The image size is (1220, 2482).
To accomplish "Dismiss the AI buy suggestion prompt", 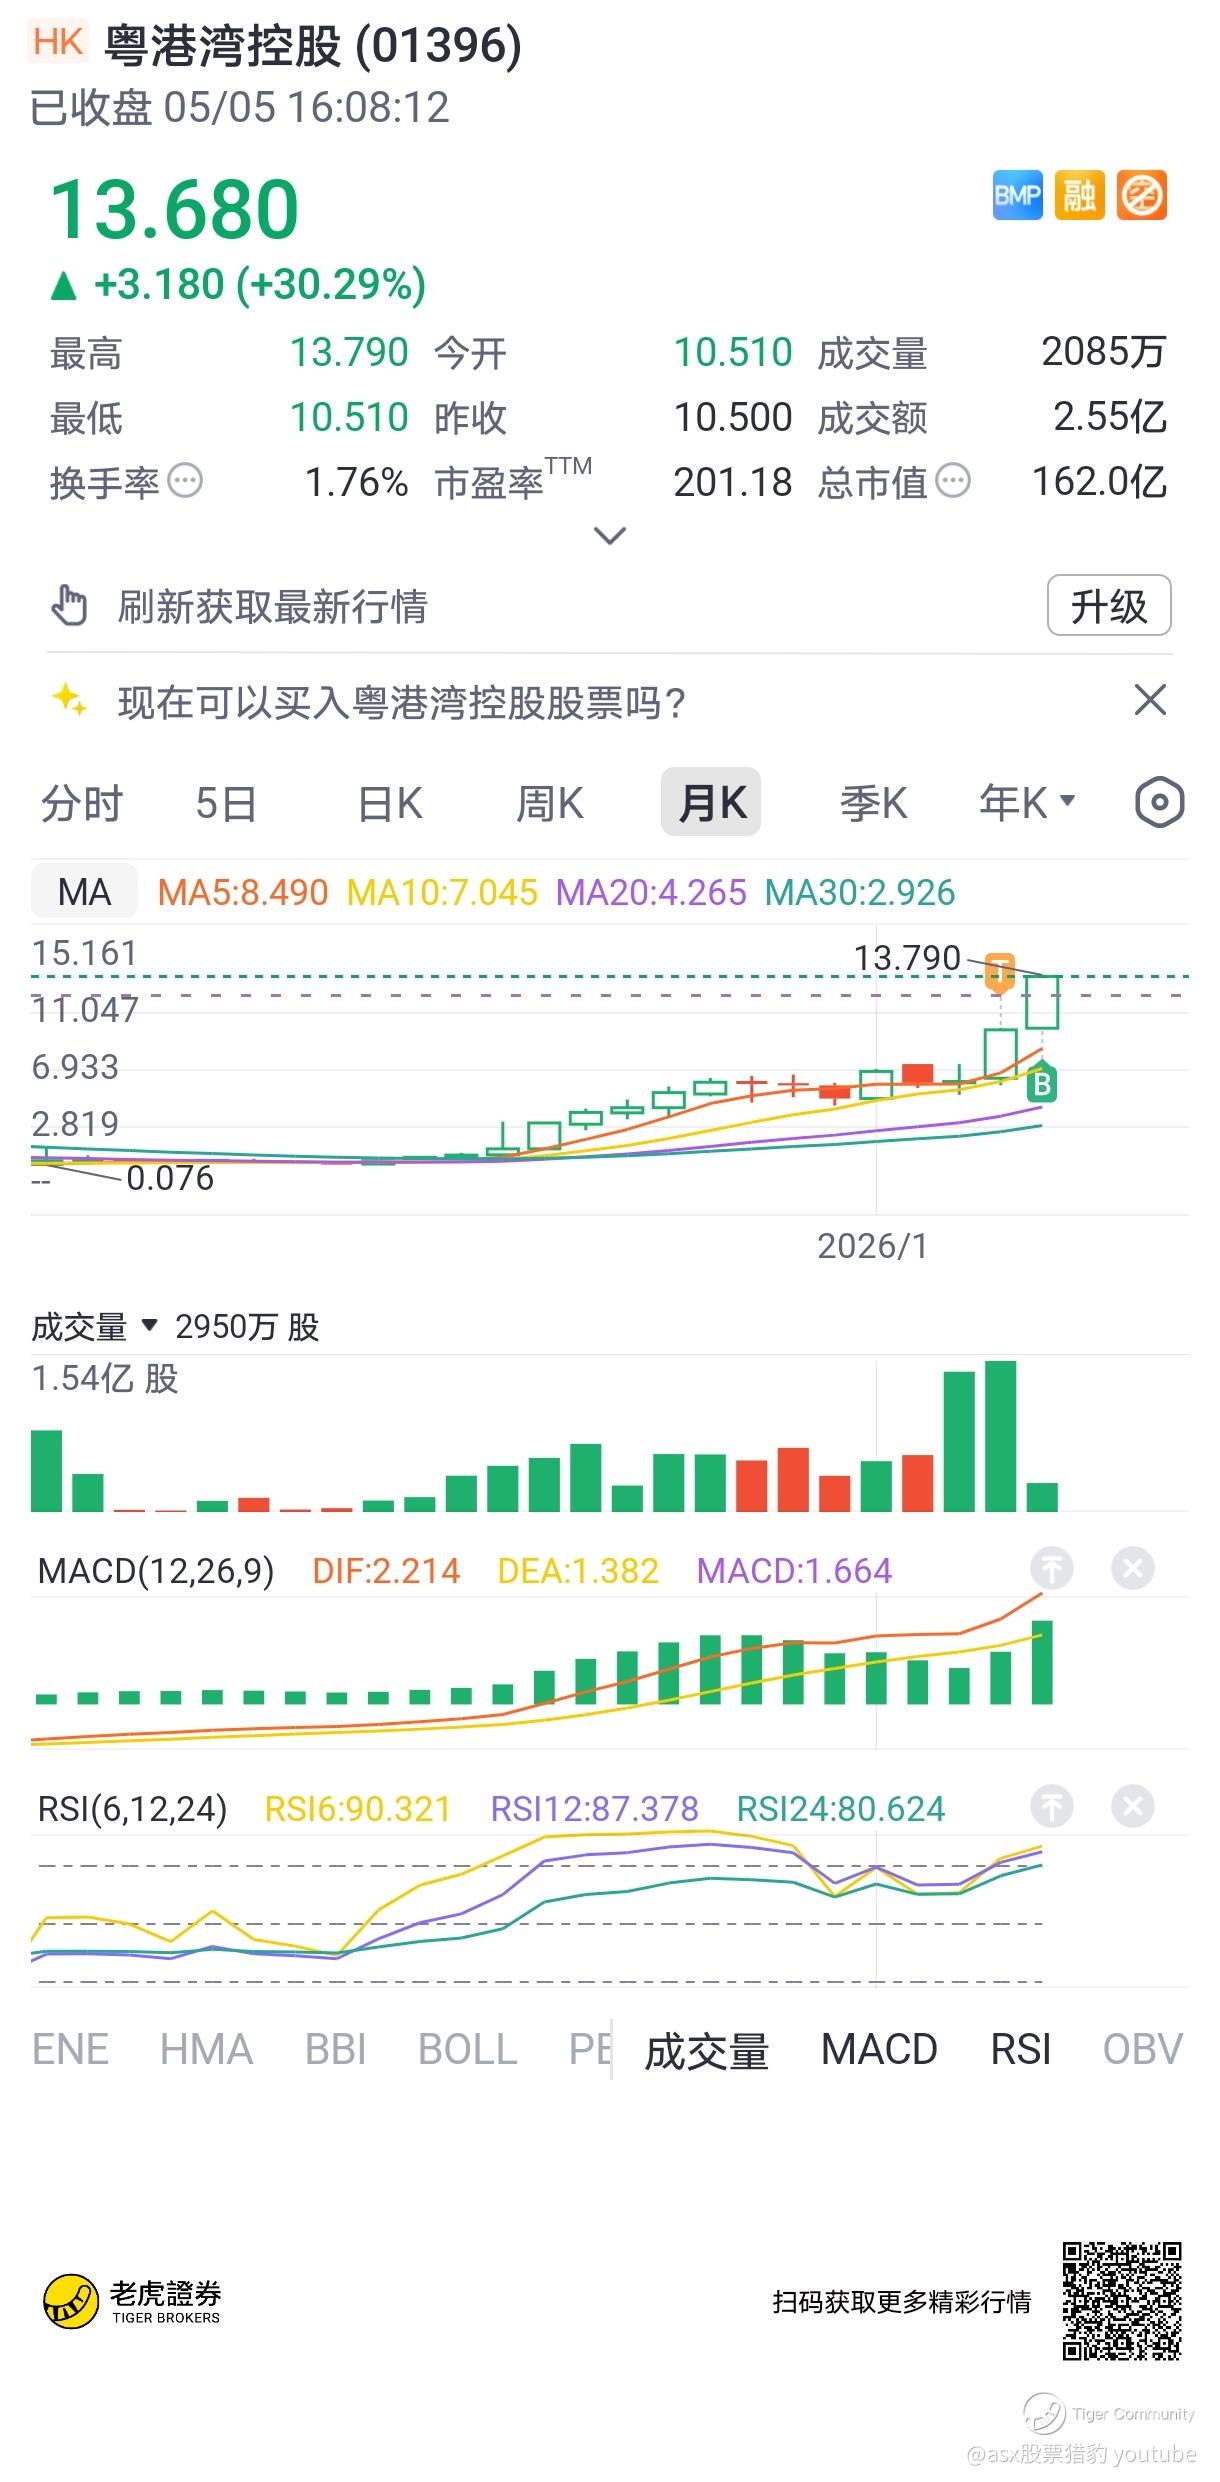I will (x=1151, y=700).
